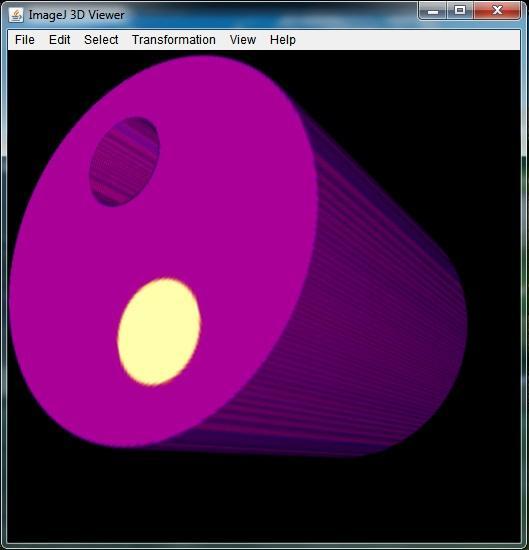The image size is (529, 550).
Task: Click the Java icon in the title bar
Action: pyautogui.click(x=16, y=15)
